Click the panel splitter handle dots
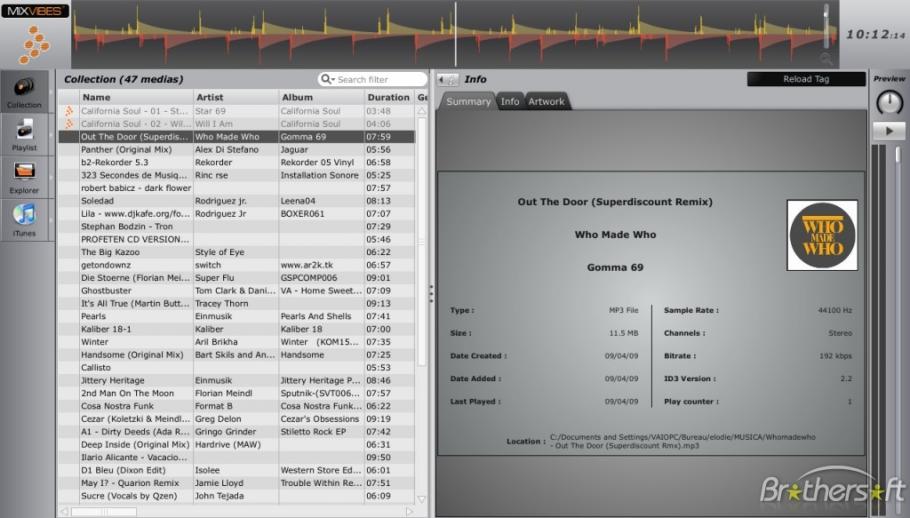The width and height of the screenshot is (910, 518). pyautogui.click(x=431, y=294)
